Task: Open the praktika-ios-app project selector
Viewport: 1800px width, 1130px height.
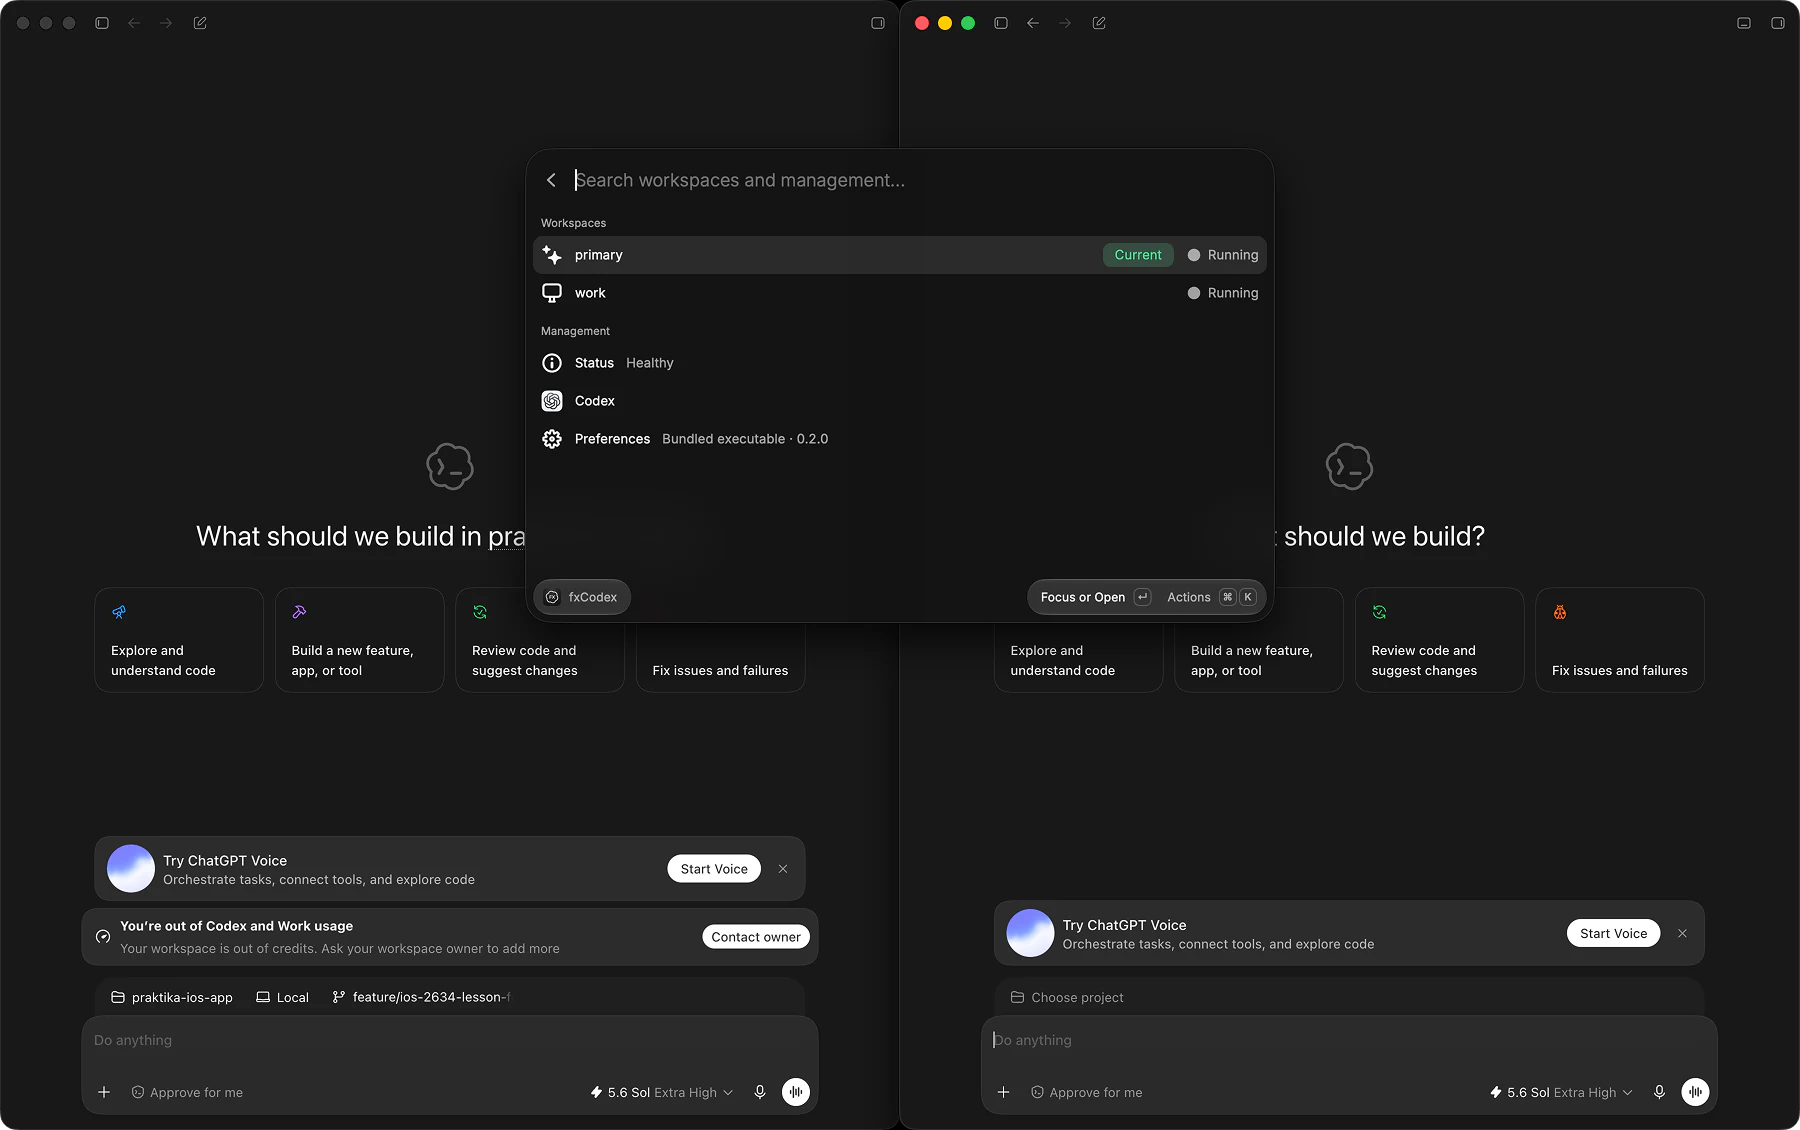Action: 172,997
